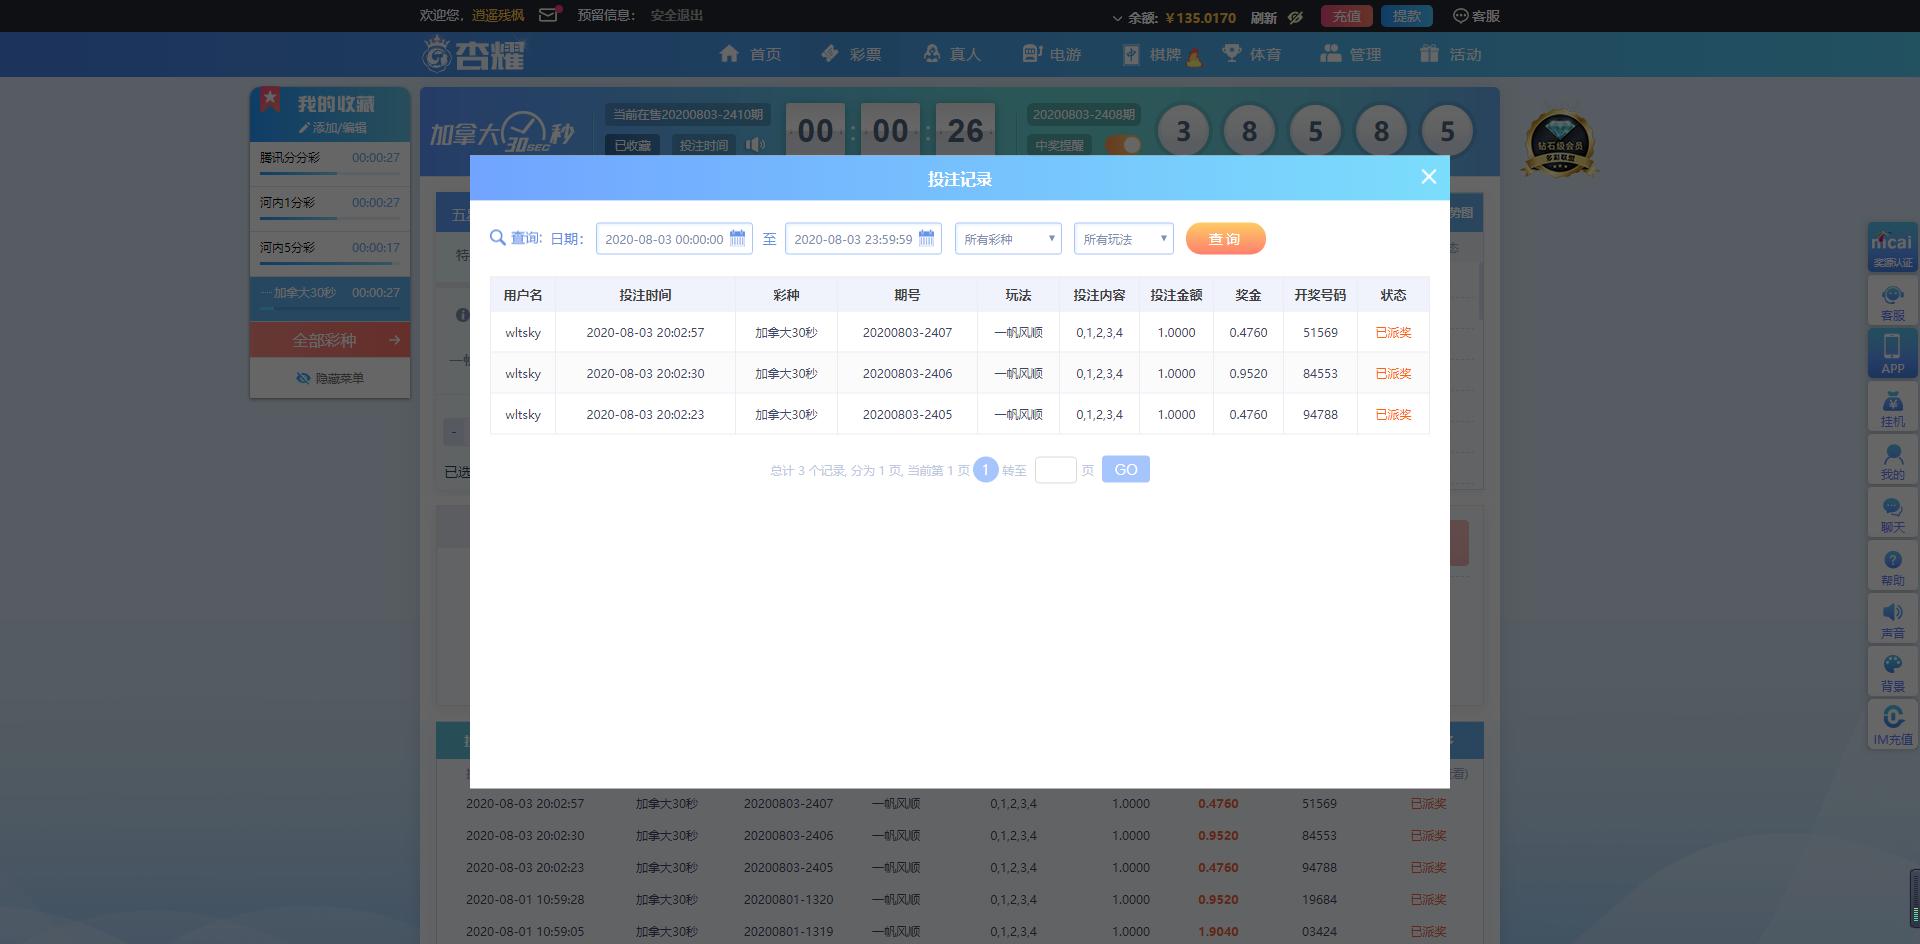This screenshot has width=1920, height=944.
Task: Open 帮助 icon in right sidebar
Action: tap(1892, 566)
